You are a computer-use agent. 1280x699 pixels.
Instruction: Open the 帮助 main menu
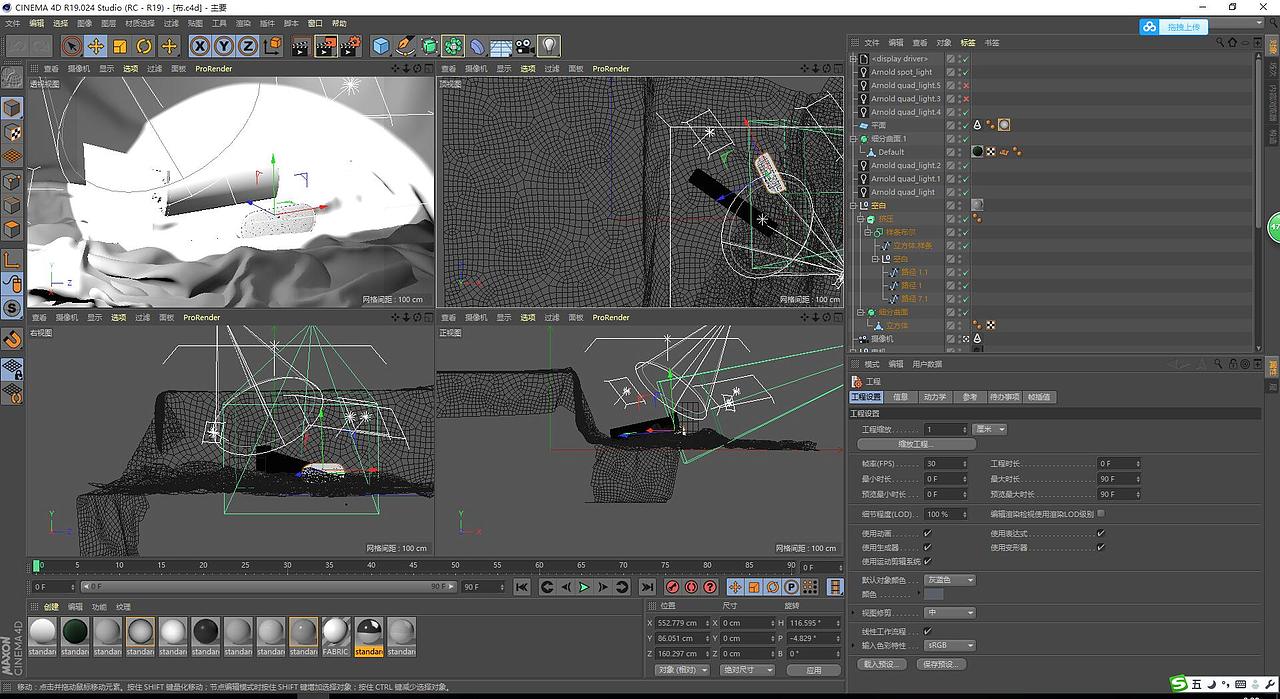coord(339,23)
